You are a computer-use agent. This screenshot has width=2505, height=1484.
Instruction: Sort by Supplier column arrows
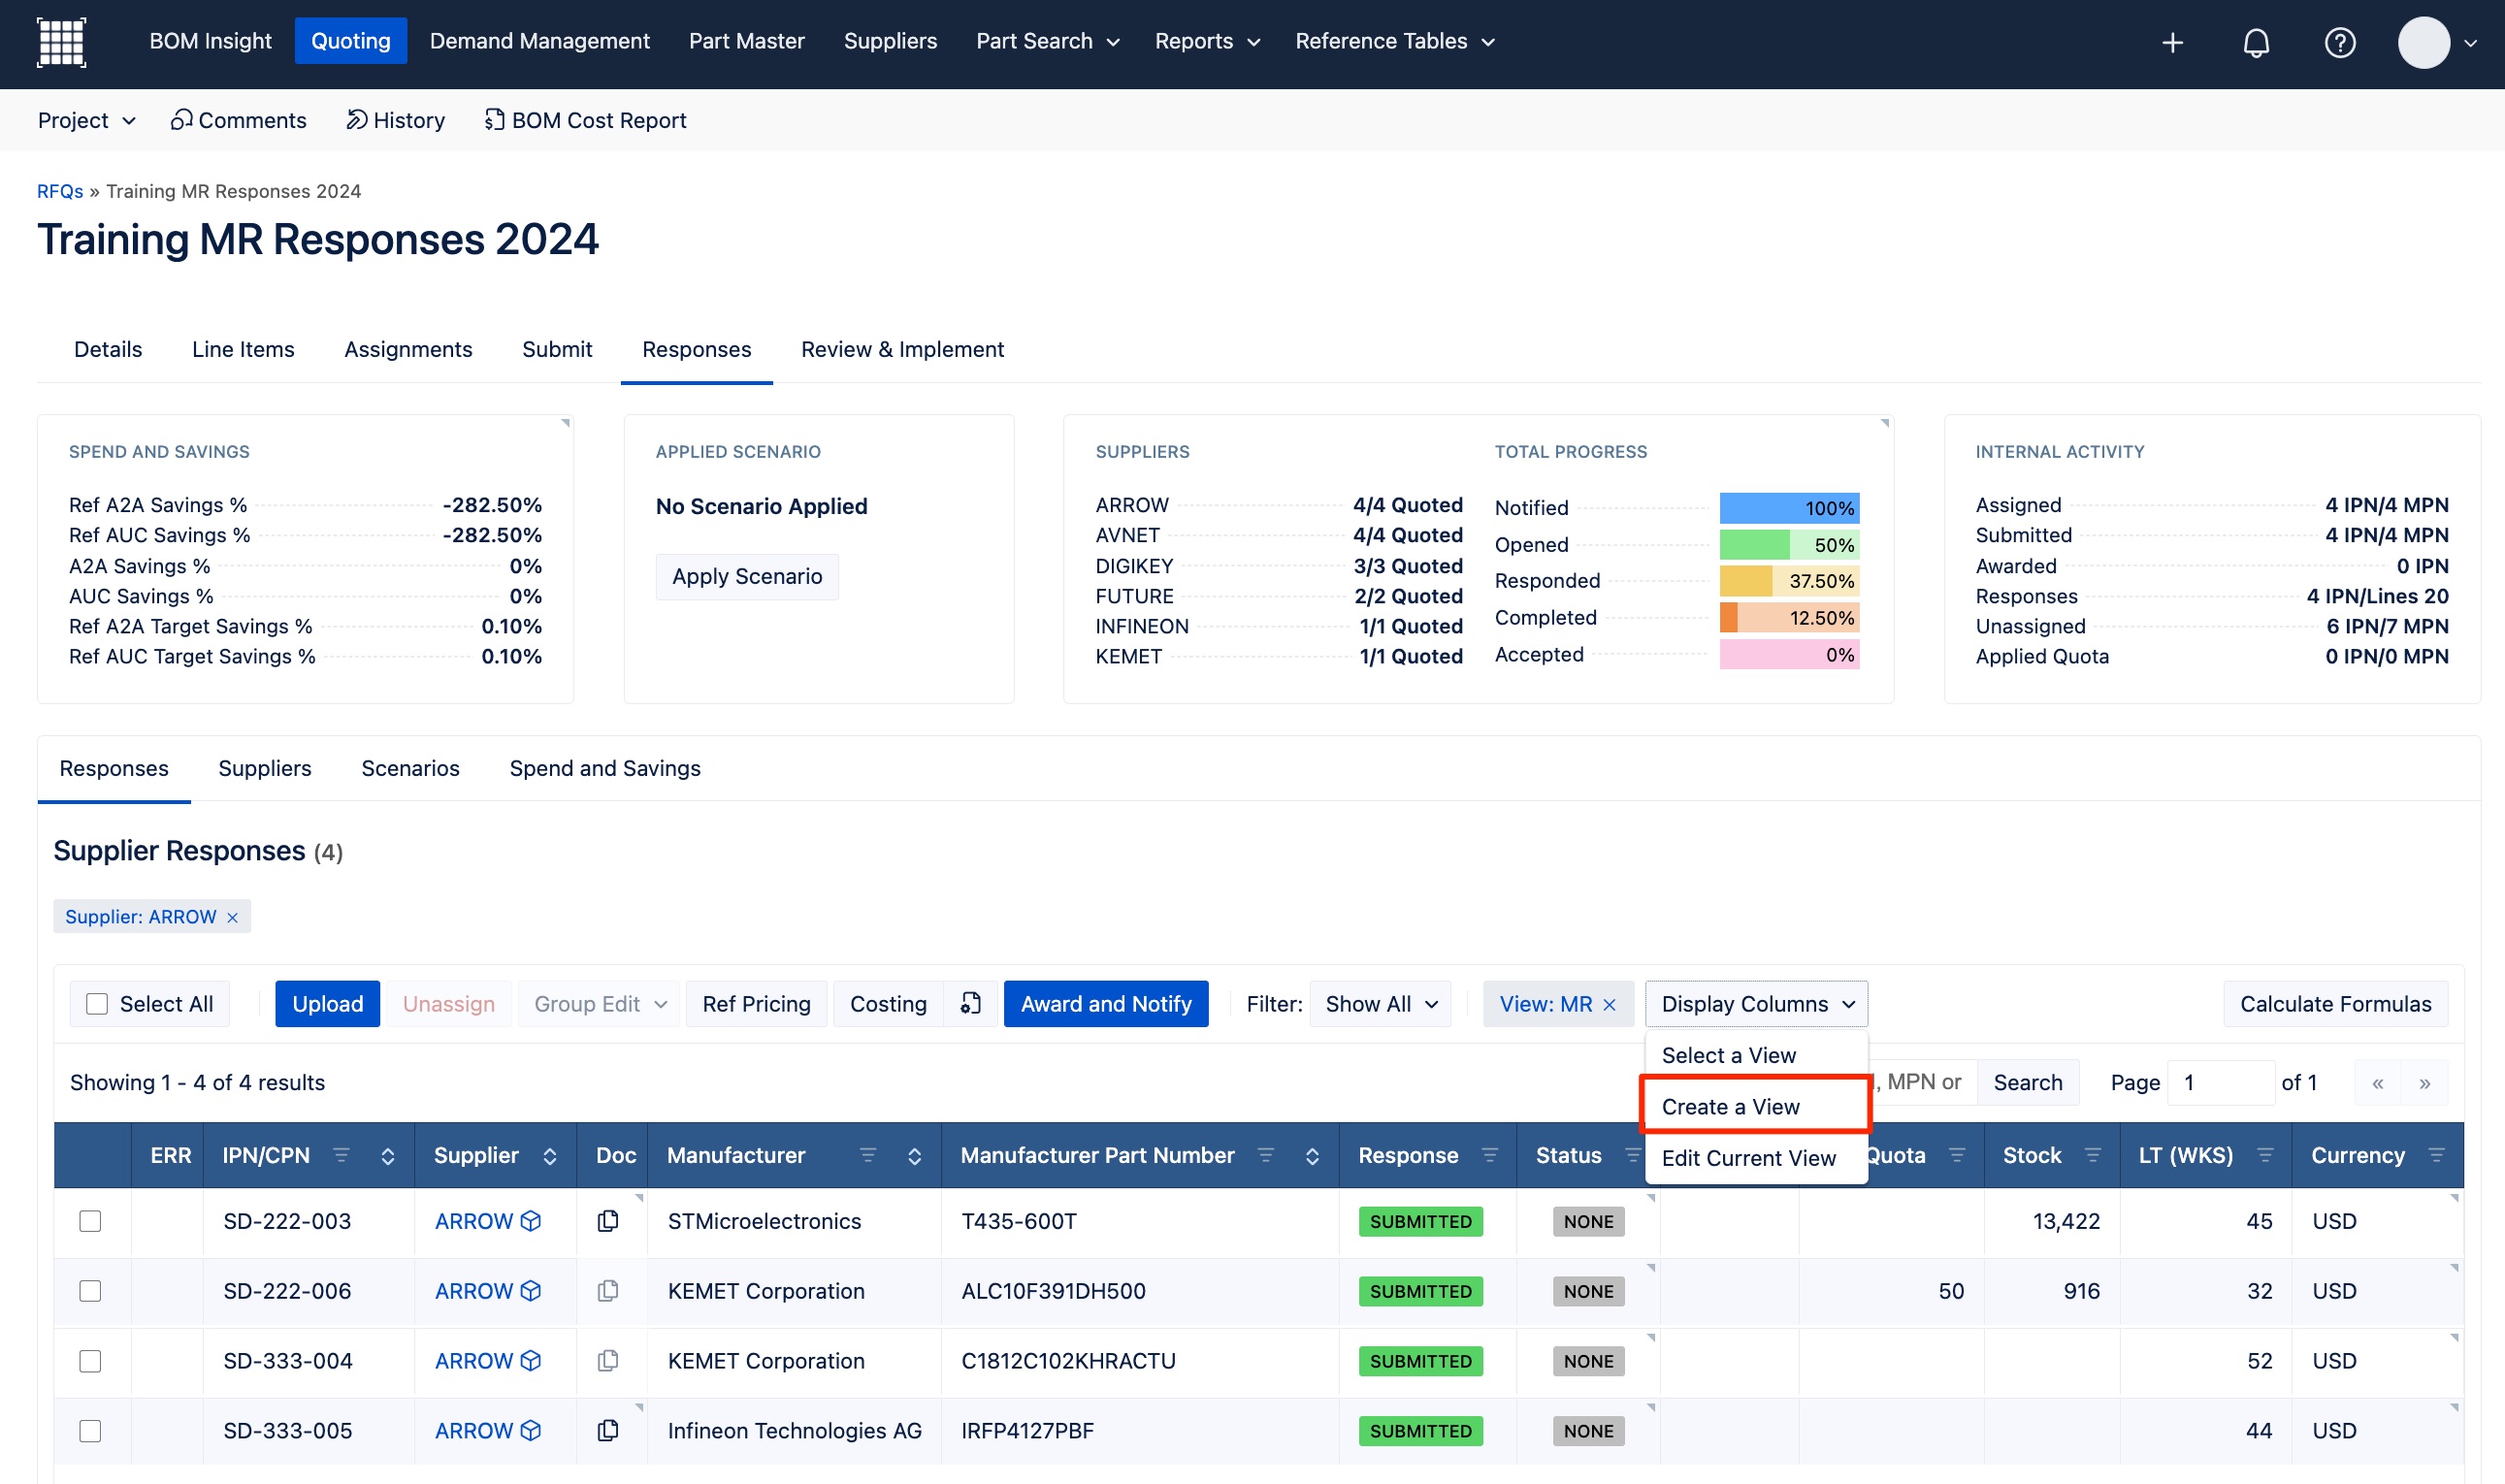click(x=549, y=1156)
